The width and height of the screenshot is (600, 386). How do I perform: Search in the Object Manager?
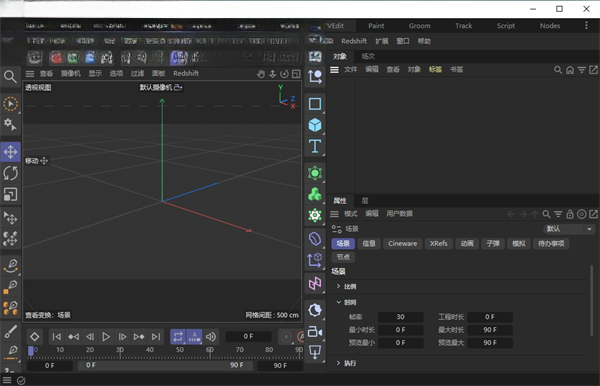pyautogui.click(x=558, y=70)
